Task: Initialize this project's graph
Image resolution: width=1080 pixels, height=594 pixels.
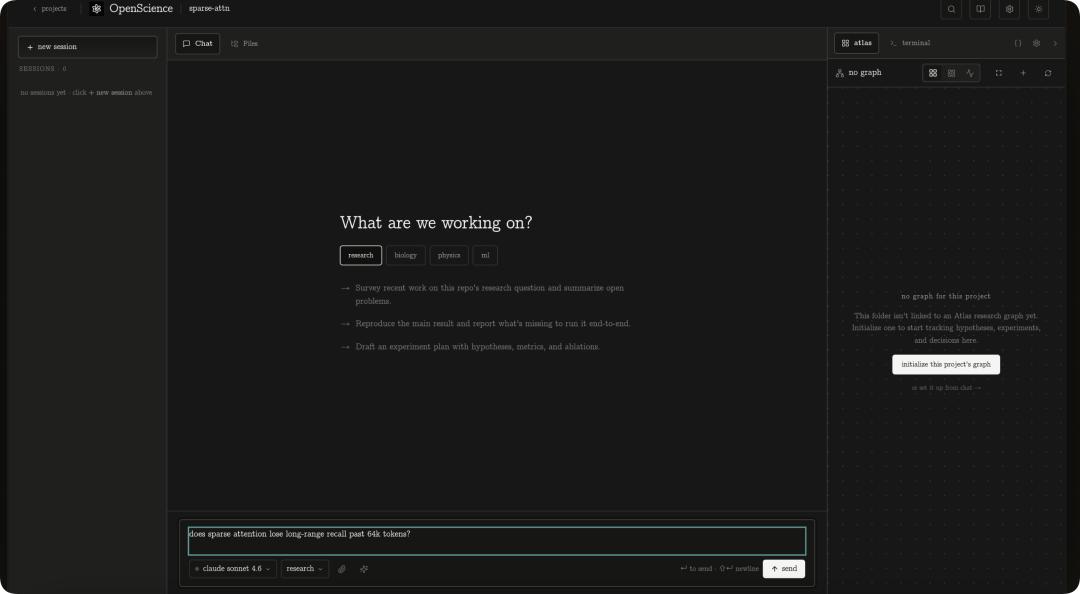Action: coord(946,365)
